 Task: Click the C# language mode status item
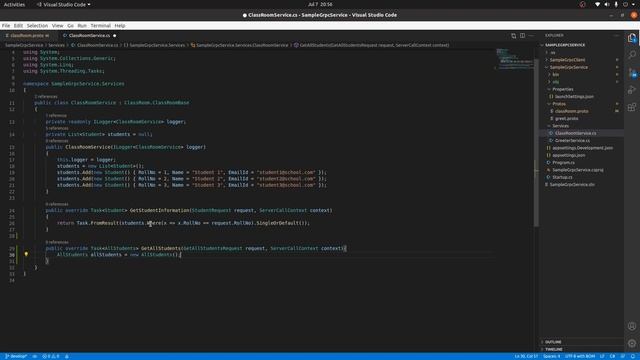point(612,356)
